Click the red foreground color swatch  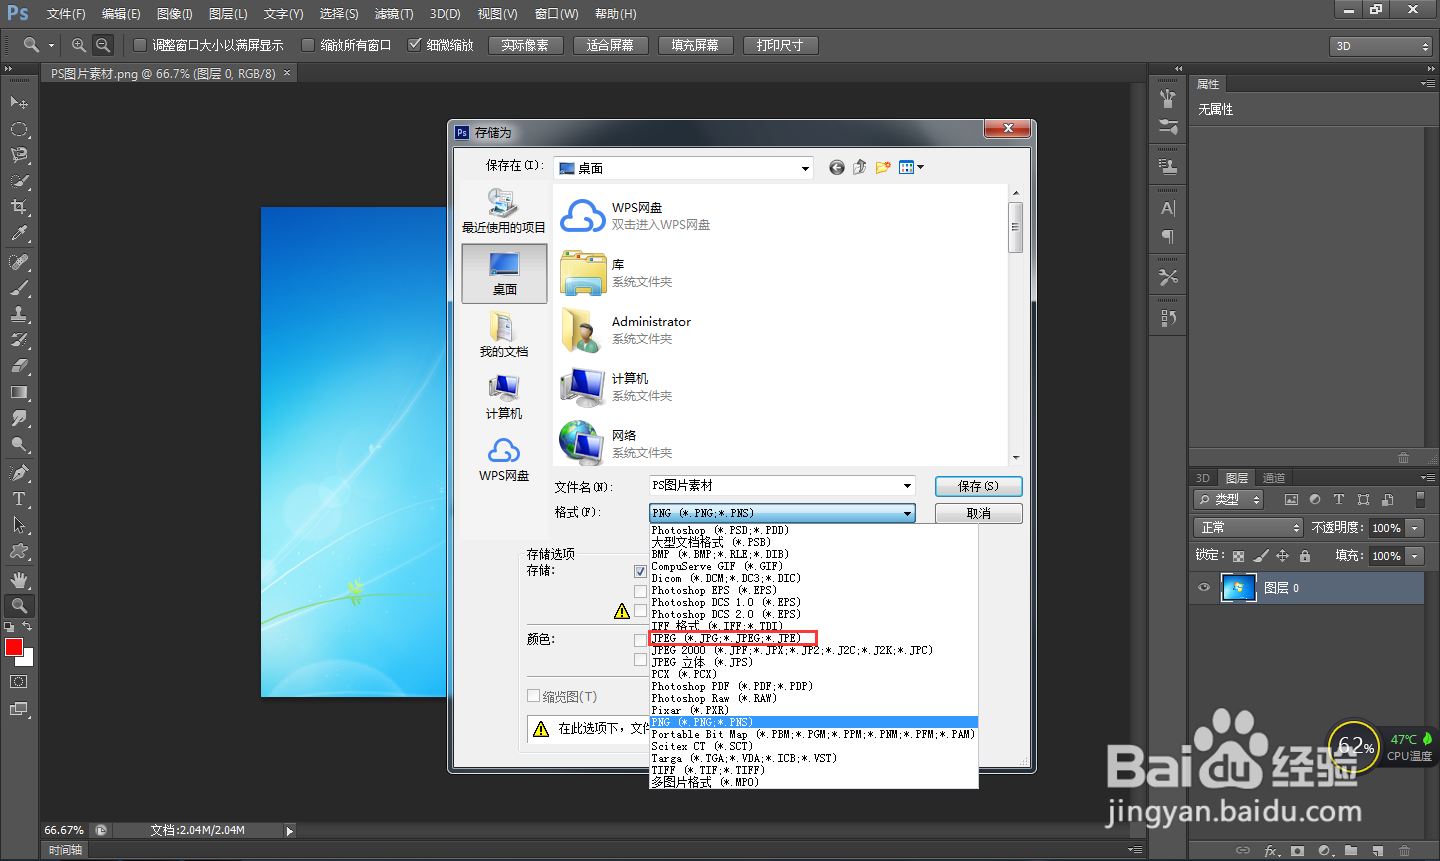click(x=13, y=647)
